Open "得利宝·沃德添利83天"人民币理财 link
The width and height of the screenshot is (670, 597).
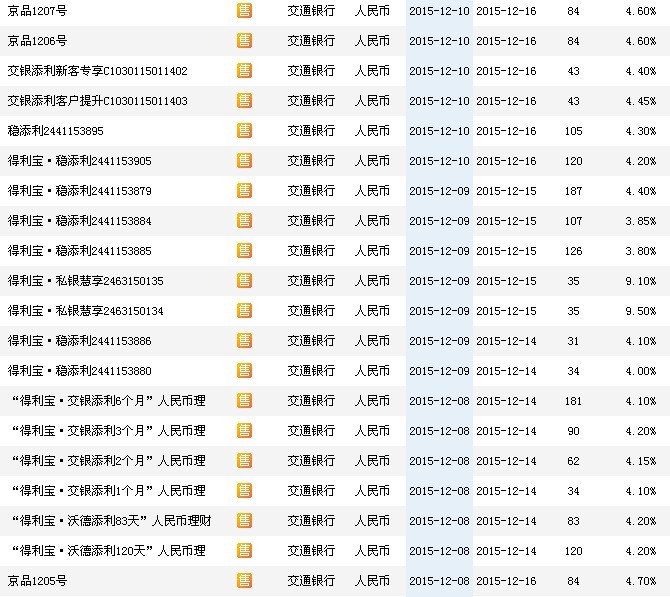click(x=112, y=521)
